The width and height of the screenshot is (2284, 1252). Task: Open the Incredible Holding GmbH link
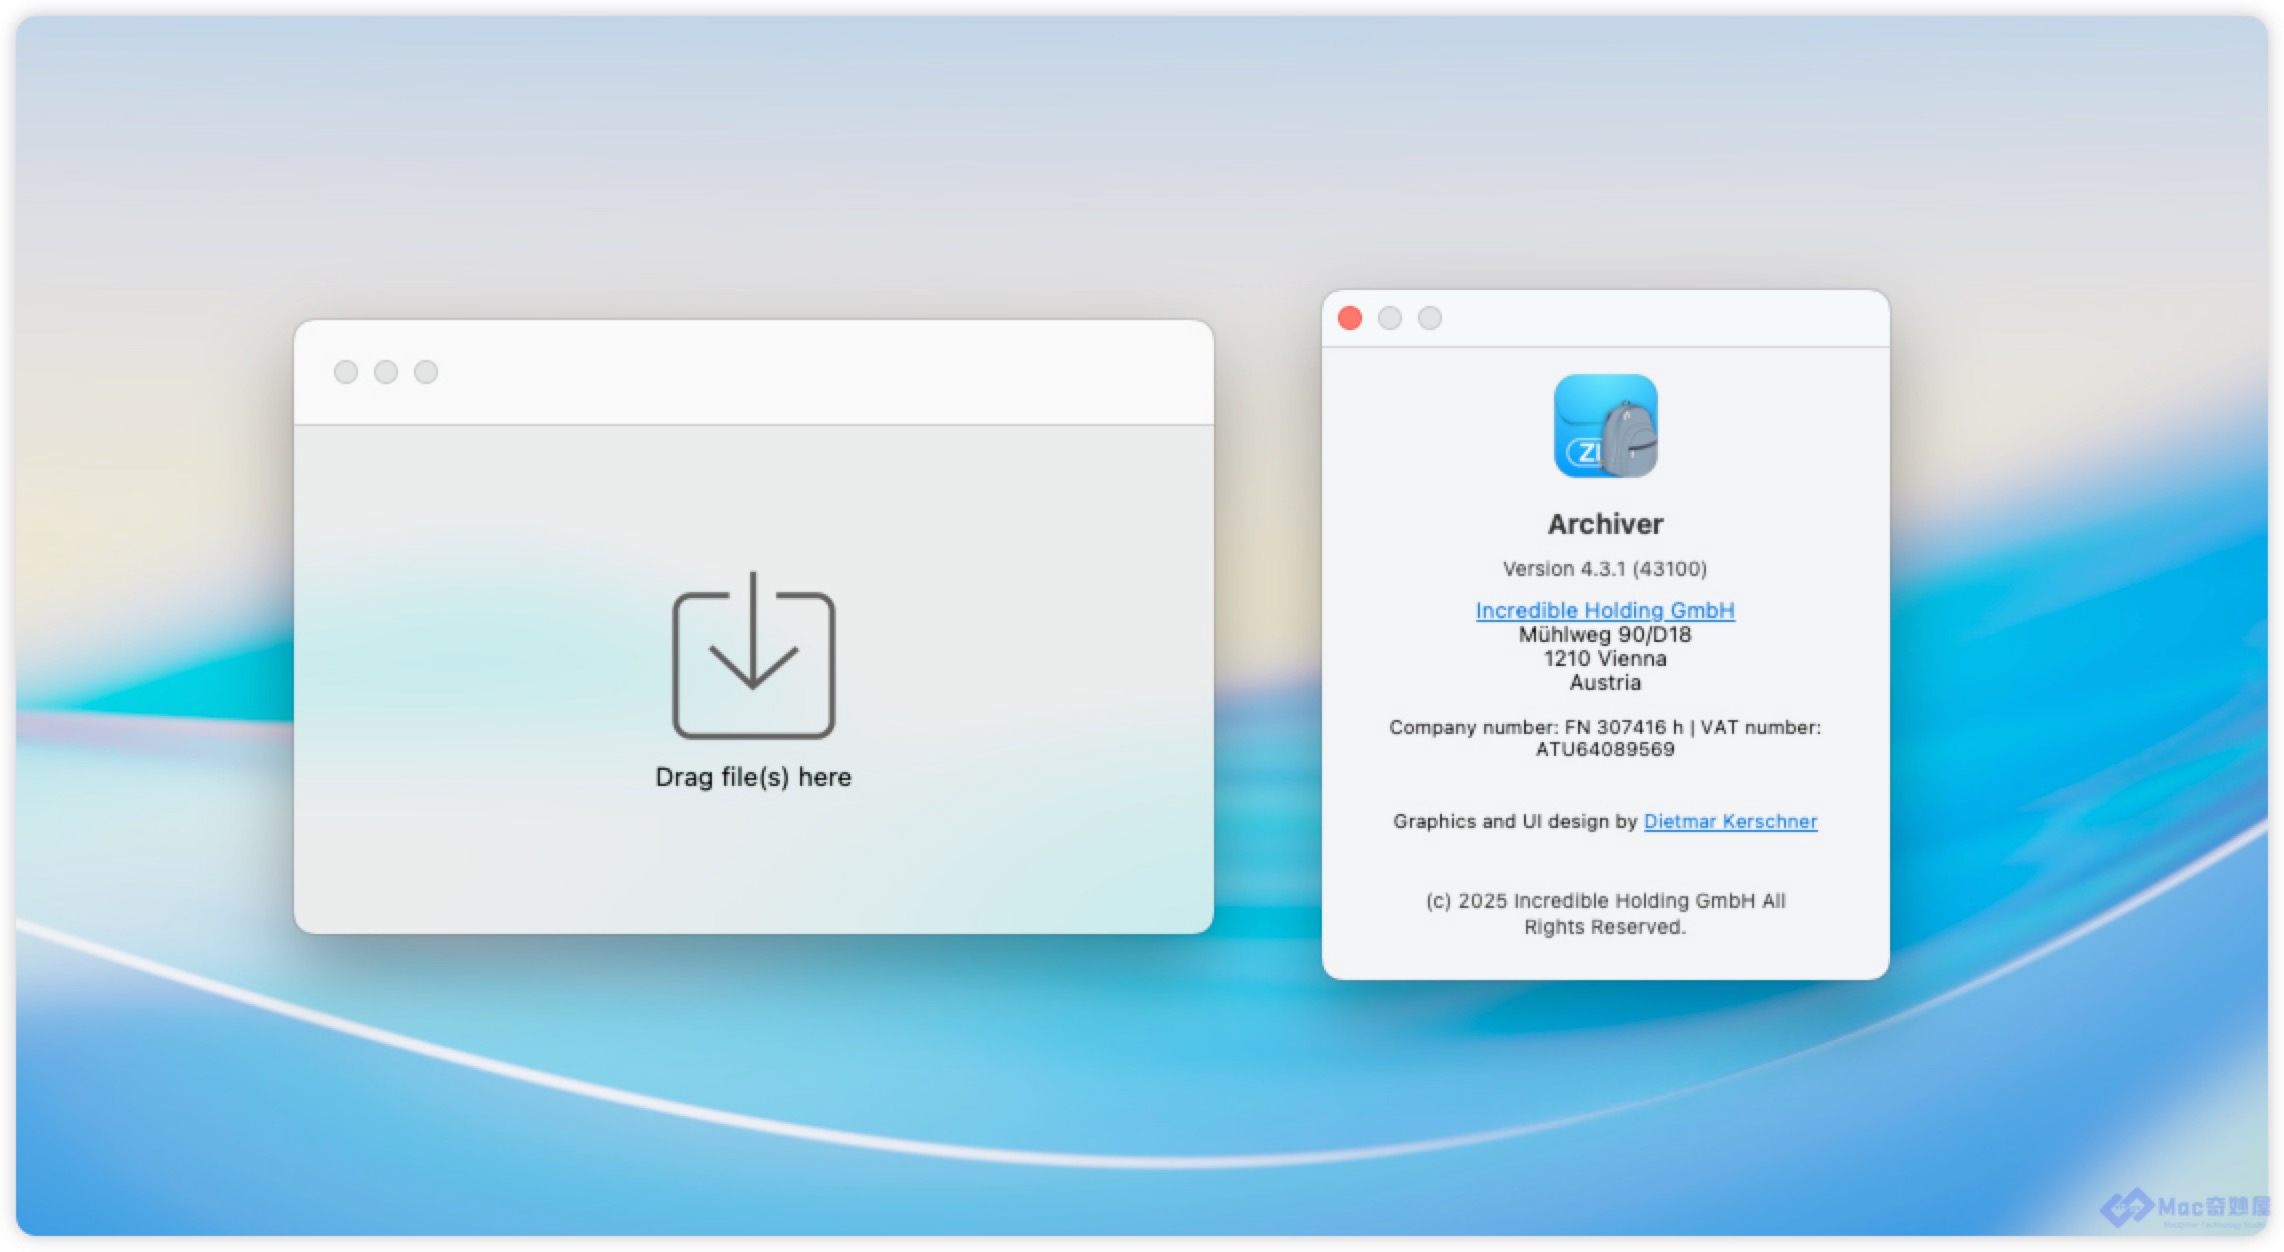point(1604,610)
